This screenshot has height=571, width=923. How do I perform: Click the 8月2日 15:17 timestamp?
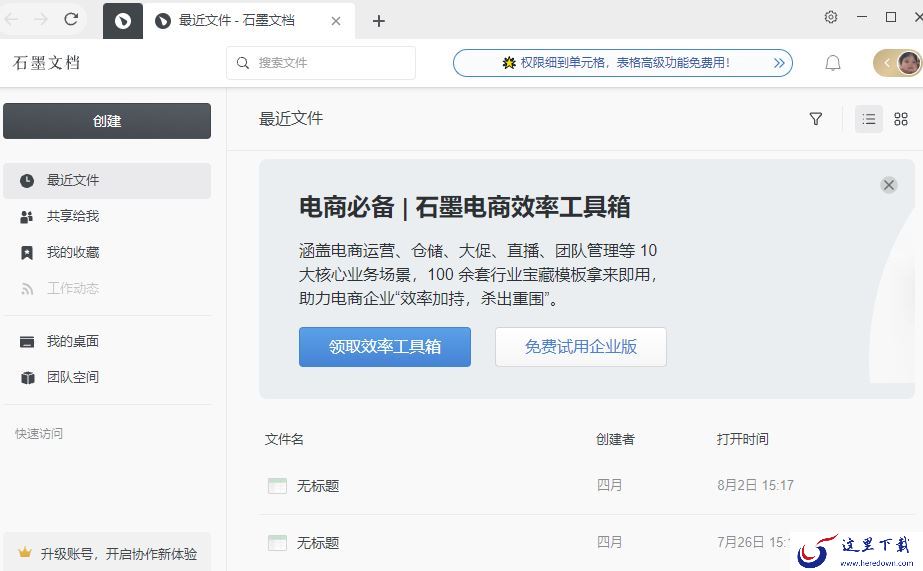[755, 485]
